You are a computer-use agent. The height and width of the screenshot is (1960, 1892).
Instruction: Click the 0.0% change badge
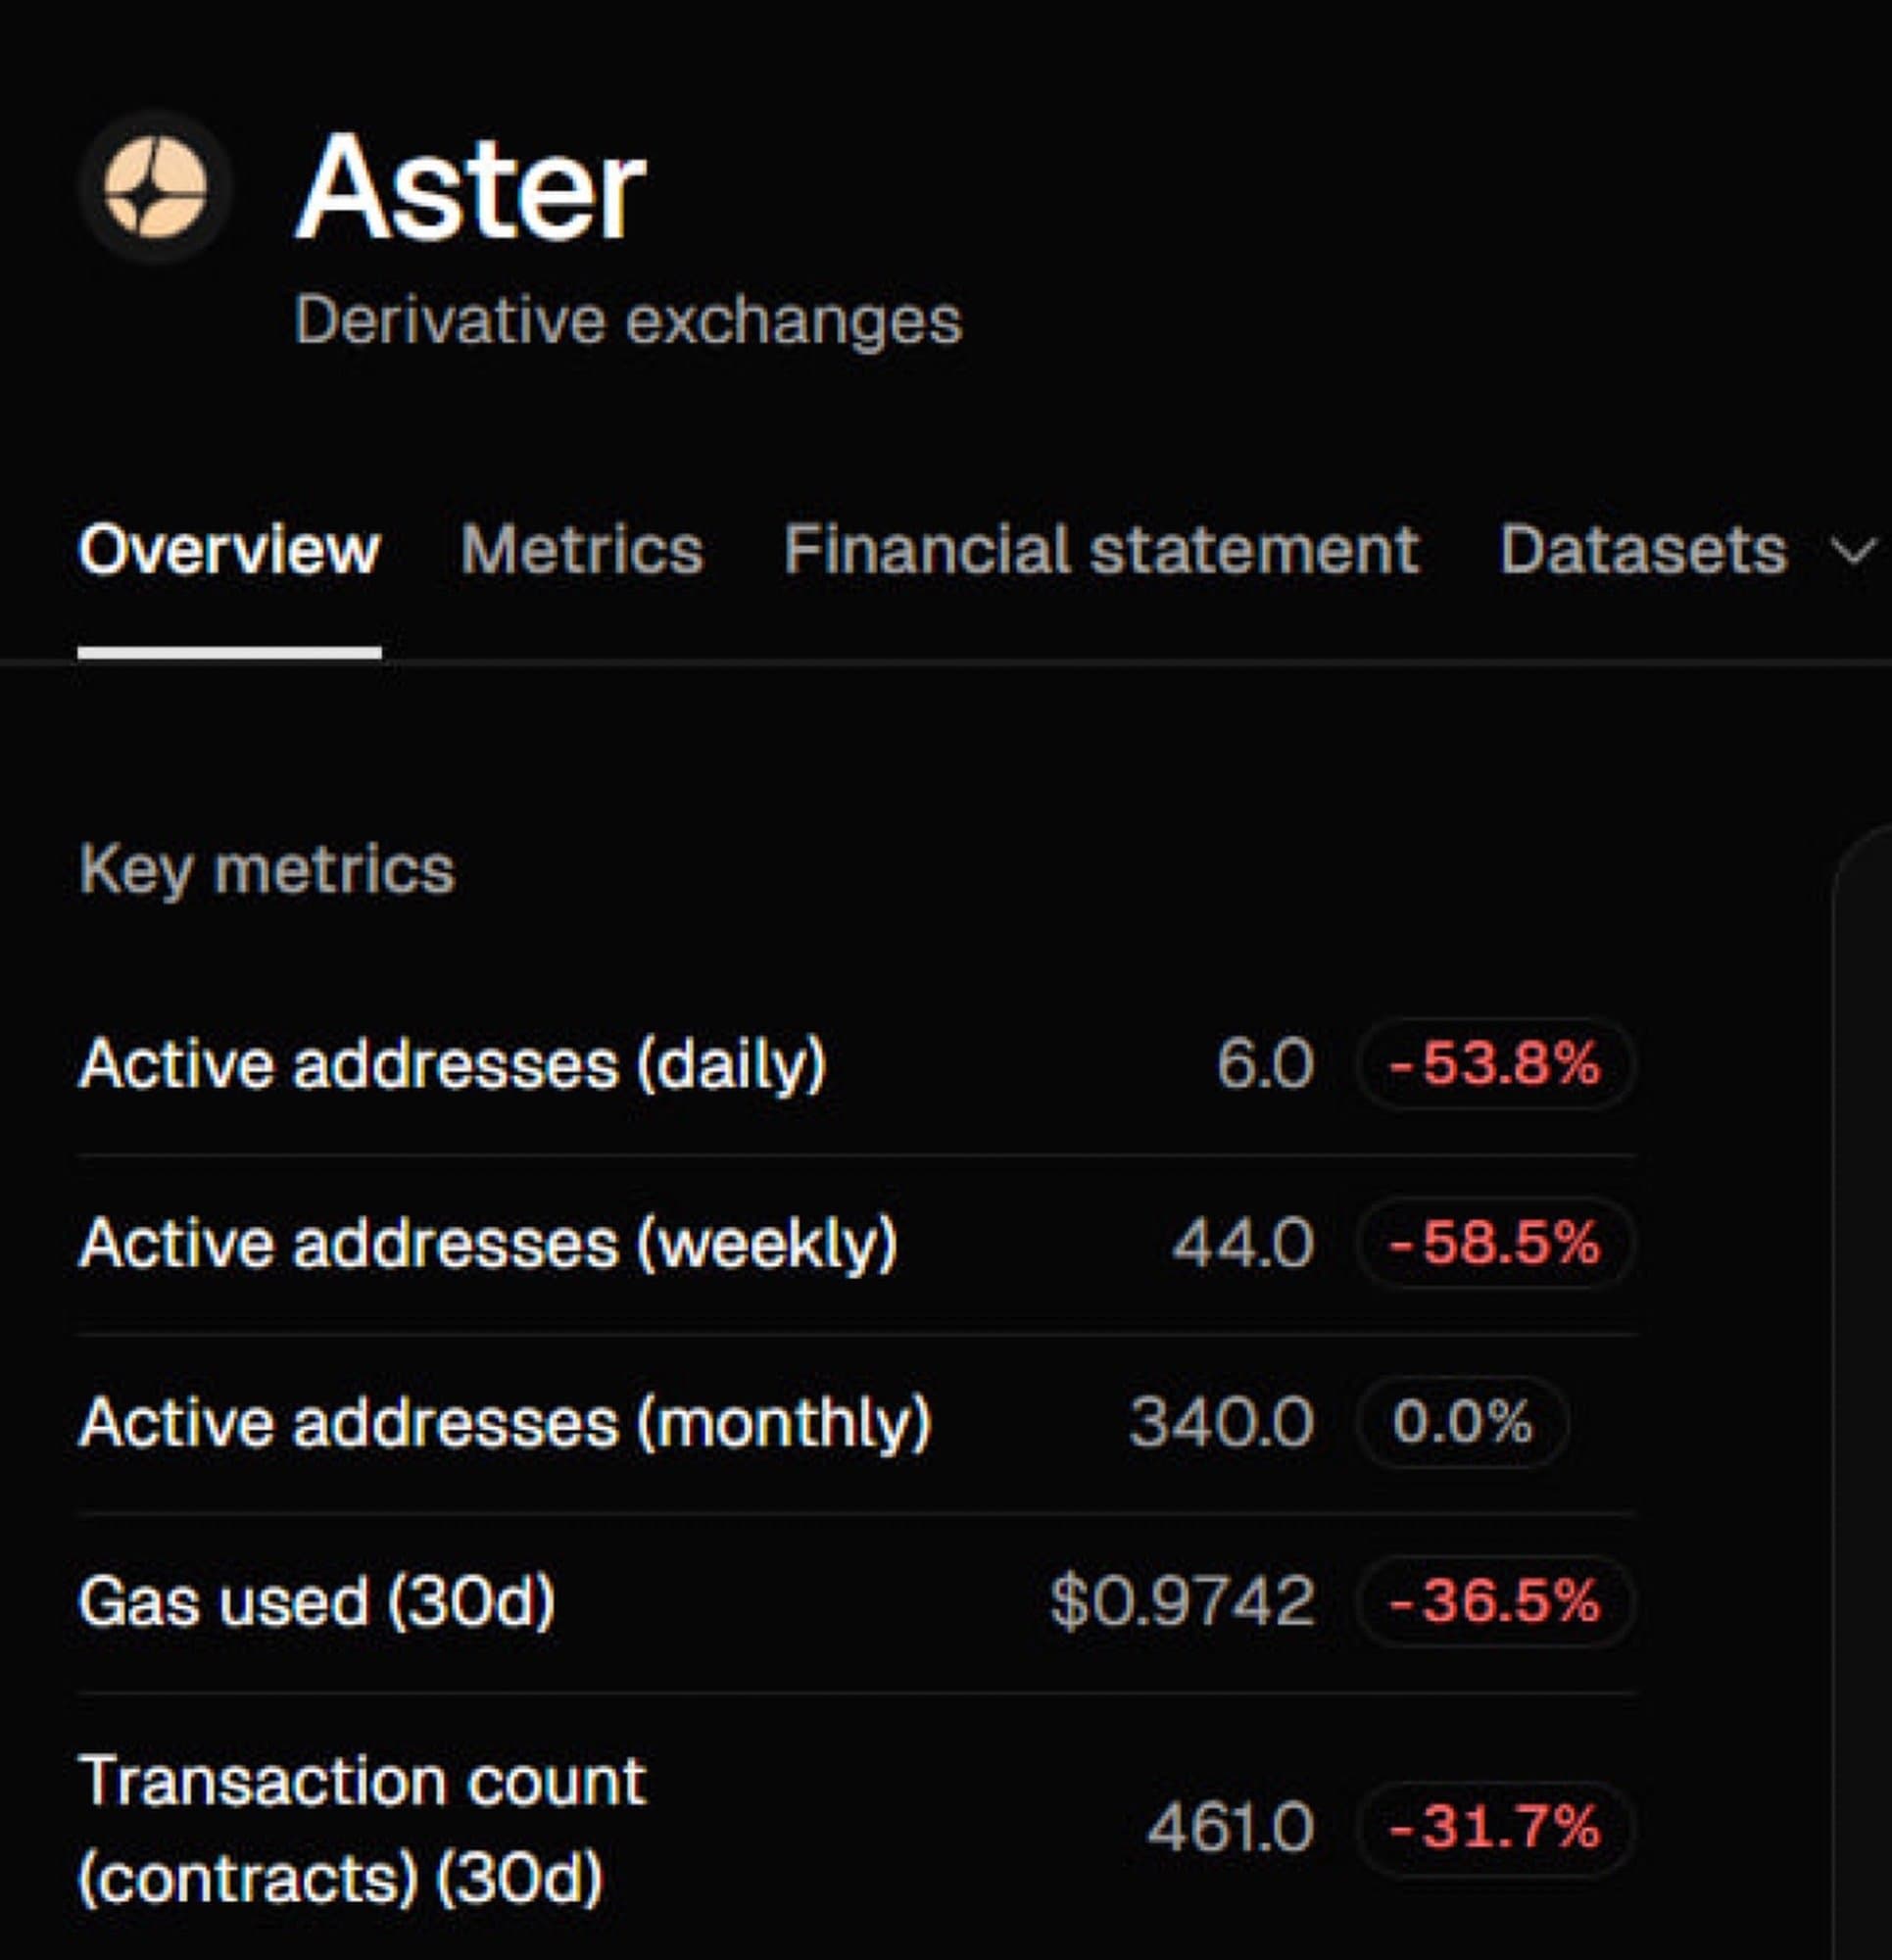coord(1462,1422)
